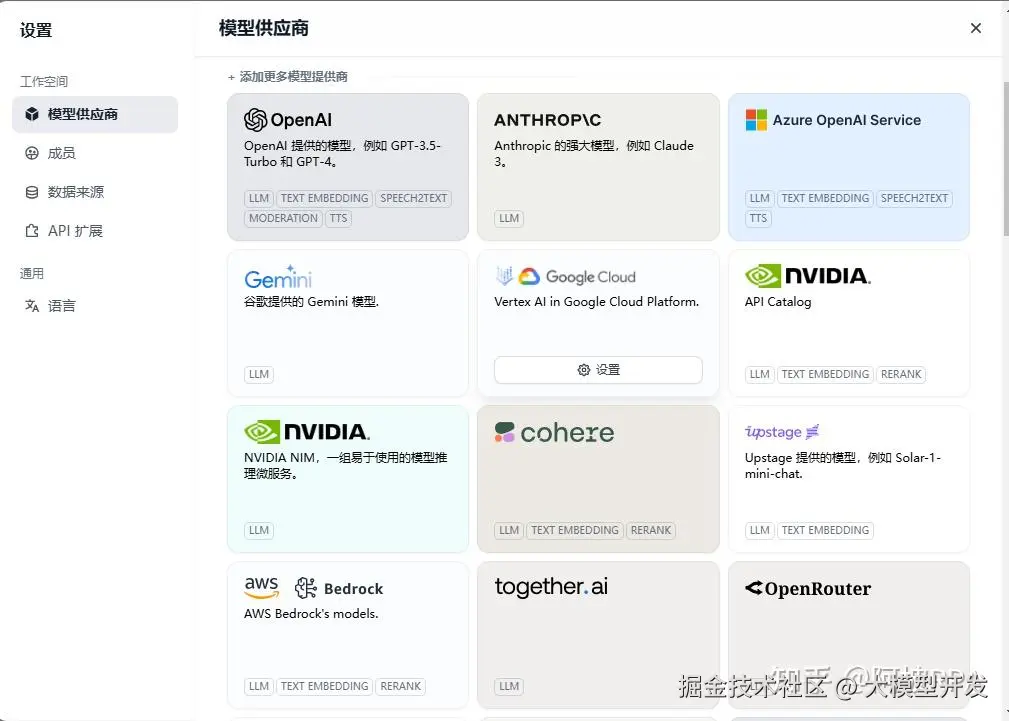The width and height of the screenshot is (1009, 721).
Task: Click 添加更多模型提供商 link
Action: pos(288,77)
